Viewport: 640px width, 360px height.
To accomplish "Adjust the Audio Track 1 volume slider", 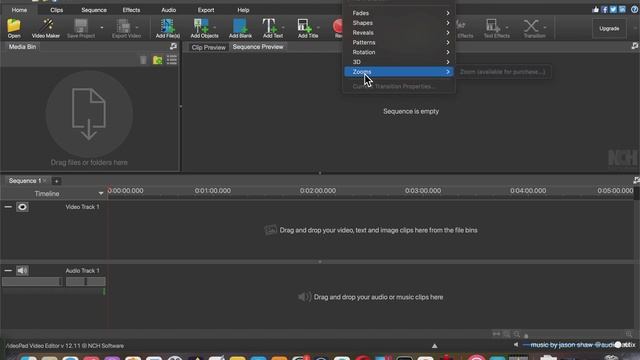I will pyautogui.click(x=32, y=281).
